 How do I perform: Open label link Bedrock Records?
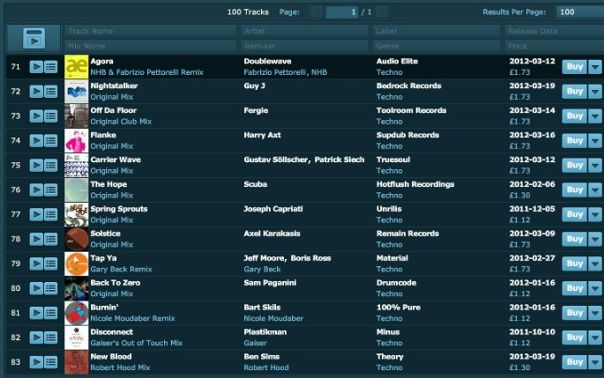tap(409, 86)
